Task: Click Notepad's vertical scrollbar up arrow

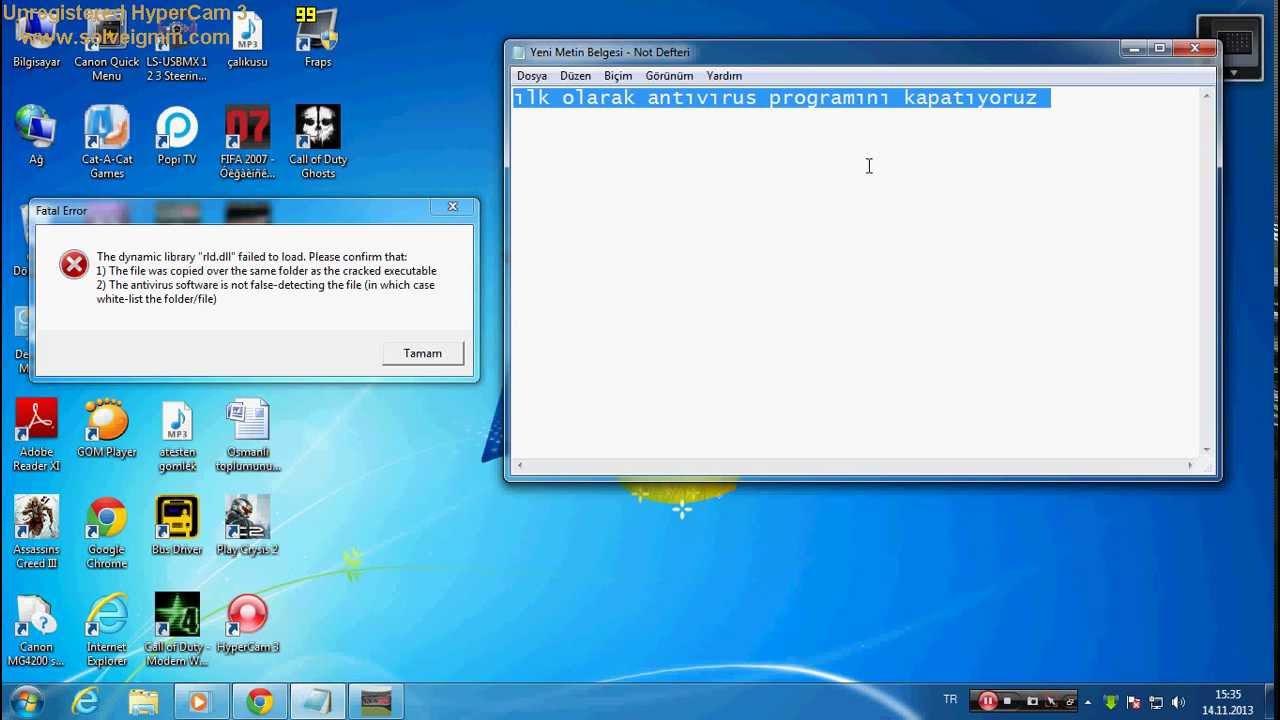Action: (x=1207, y=96)
